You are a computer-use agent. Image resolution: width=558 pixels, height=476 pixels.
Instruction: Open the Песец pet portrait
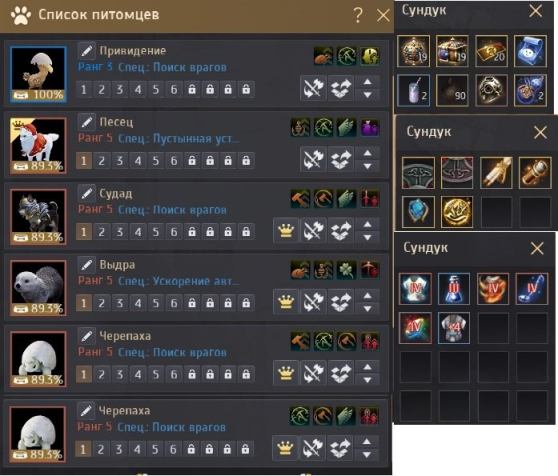(x=38, y=146)
